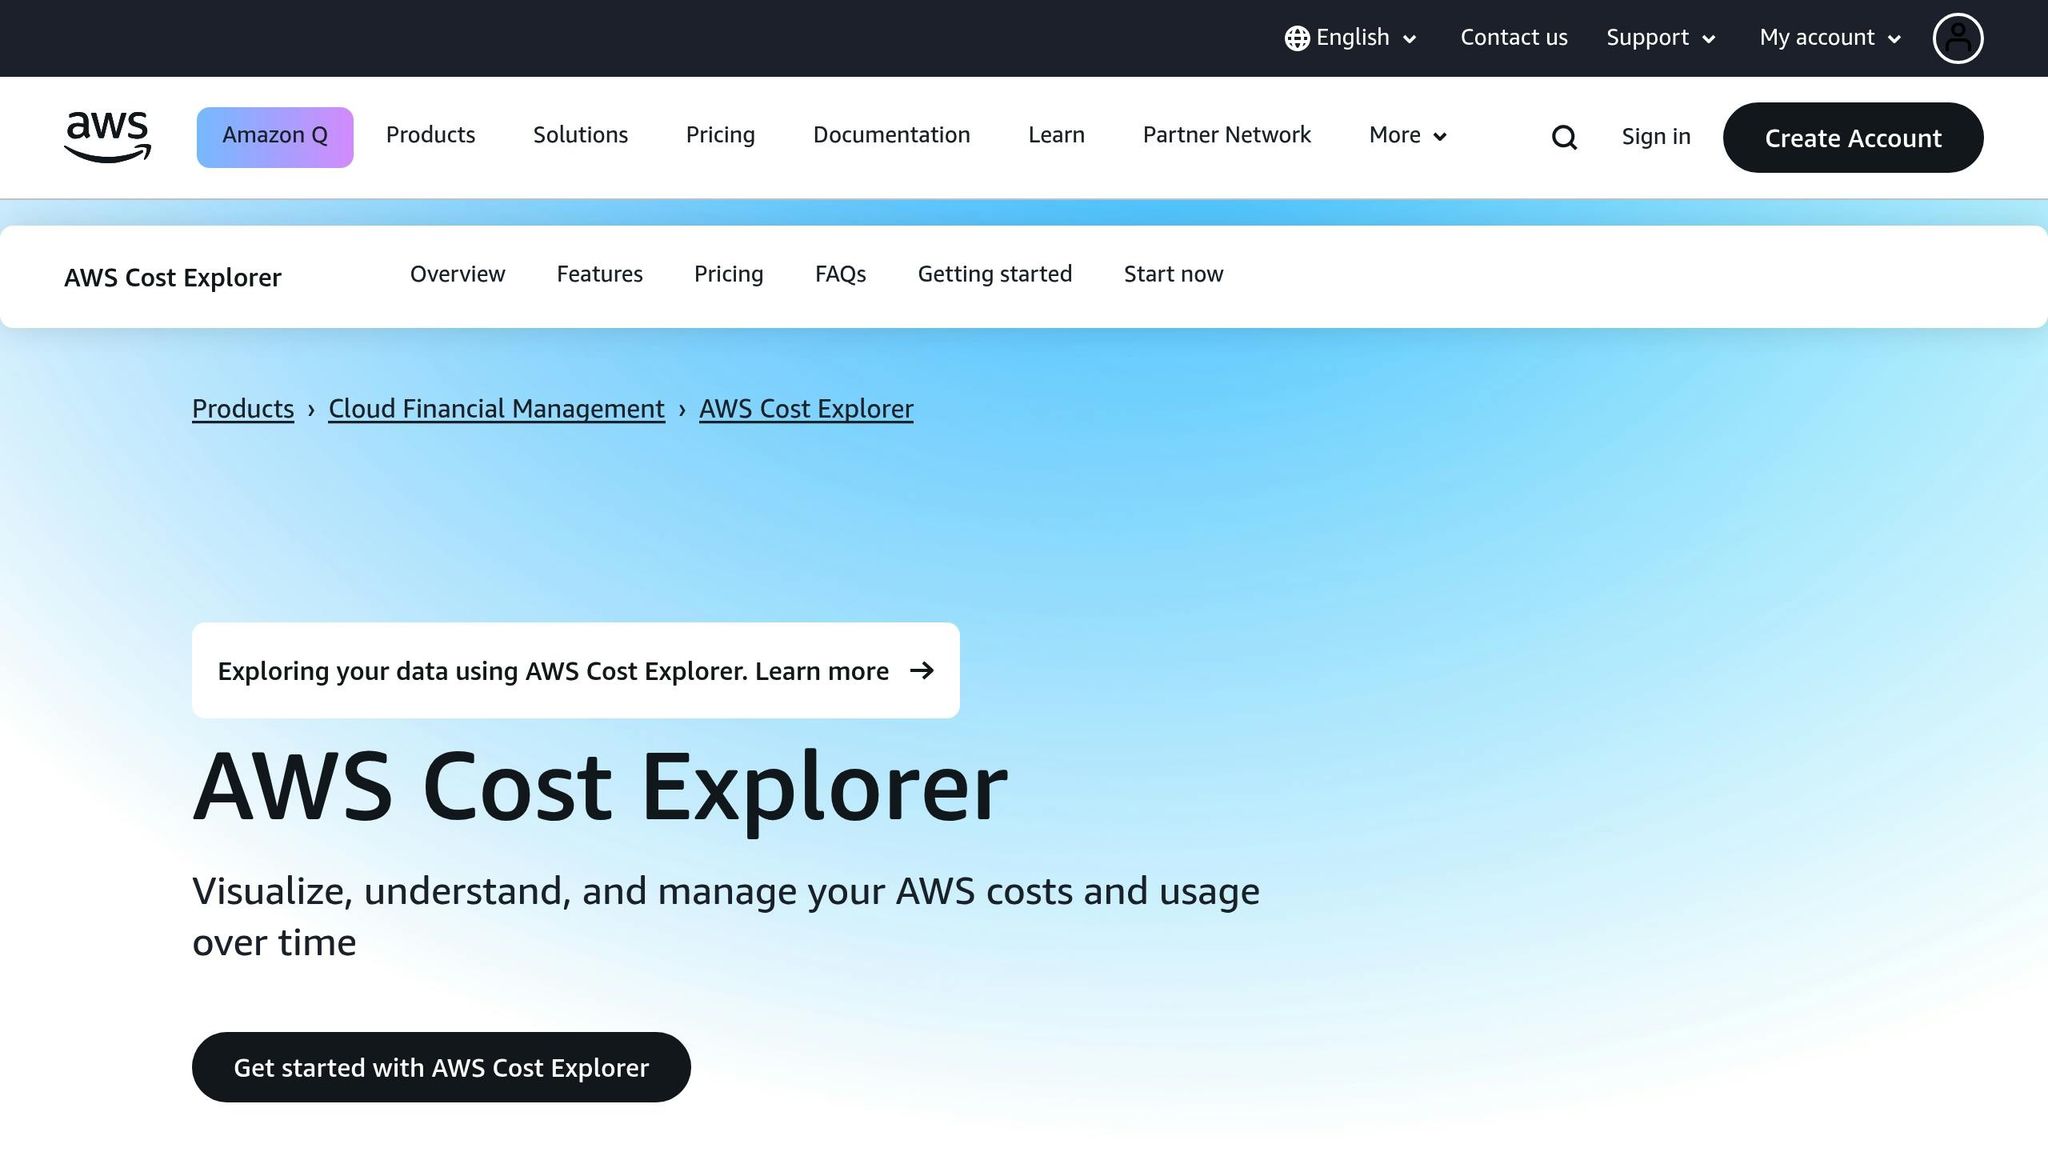Click Sign in link
The width and height of the screenshot is (2048, 1152).
click(1656, 137)
